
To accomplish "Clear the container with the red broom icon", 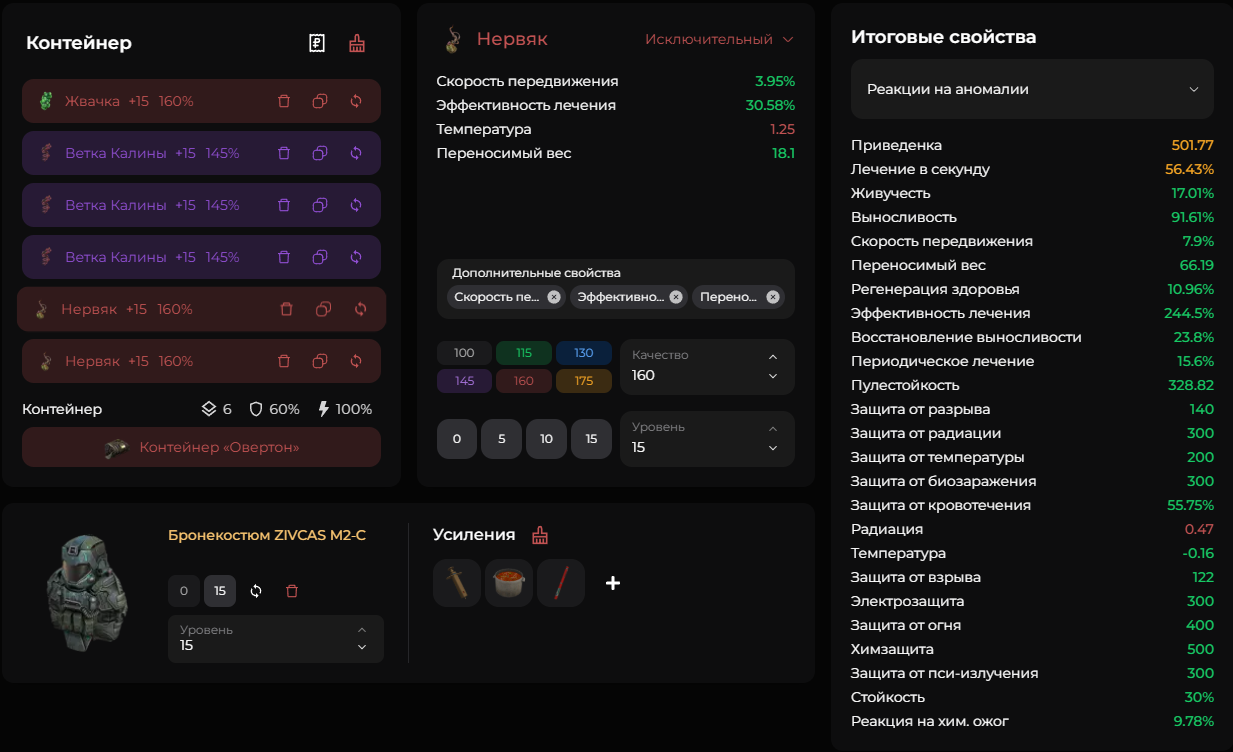I will pos(356,43).
